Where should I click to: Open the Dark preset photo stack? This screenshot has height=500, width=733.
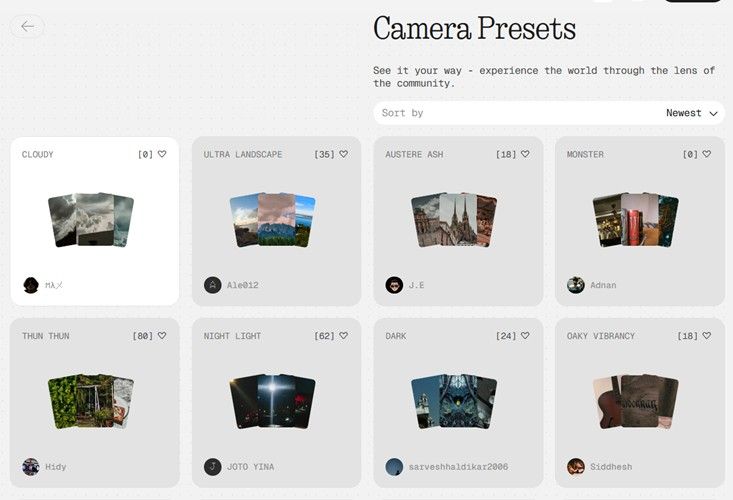point(454,401)
